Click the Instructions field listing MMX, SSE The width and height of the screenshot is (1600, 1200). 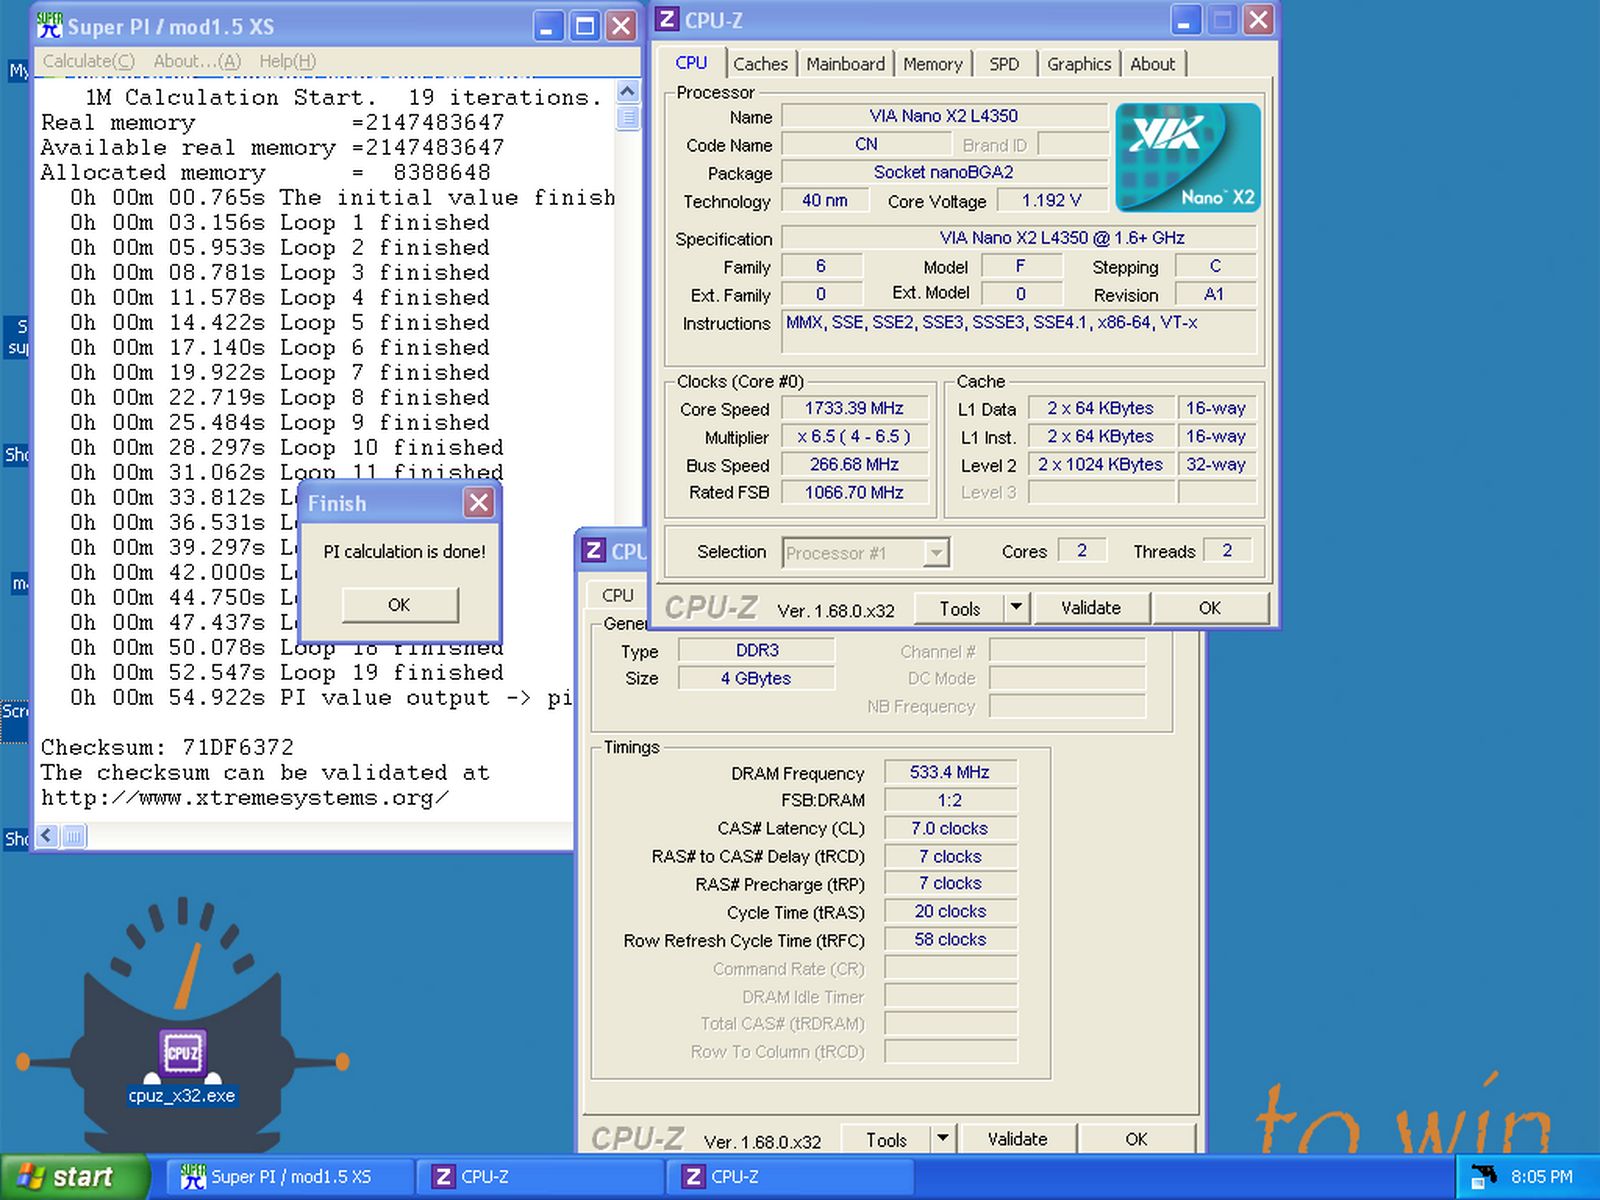tap(1019, 332)
